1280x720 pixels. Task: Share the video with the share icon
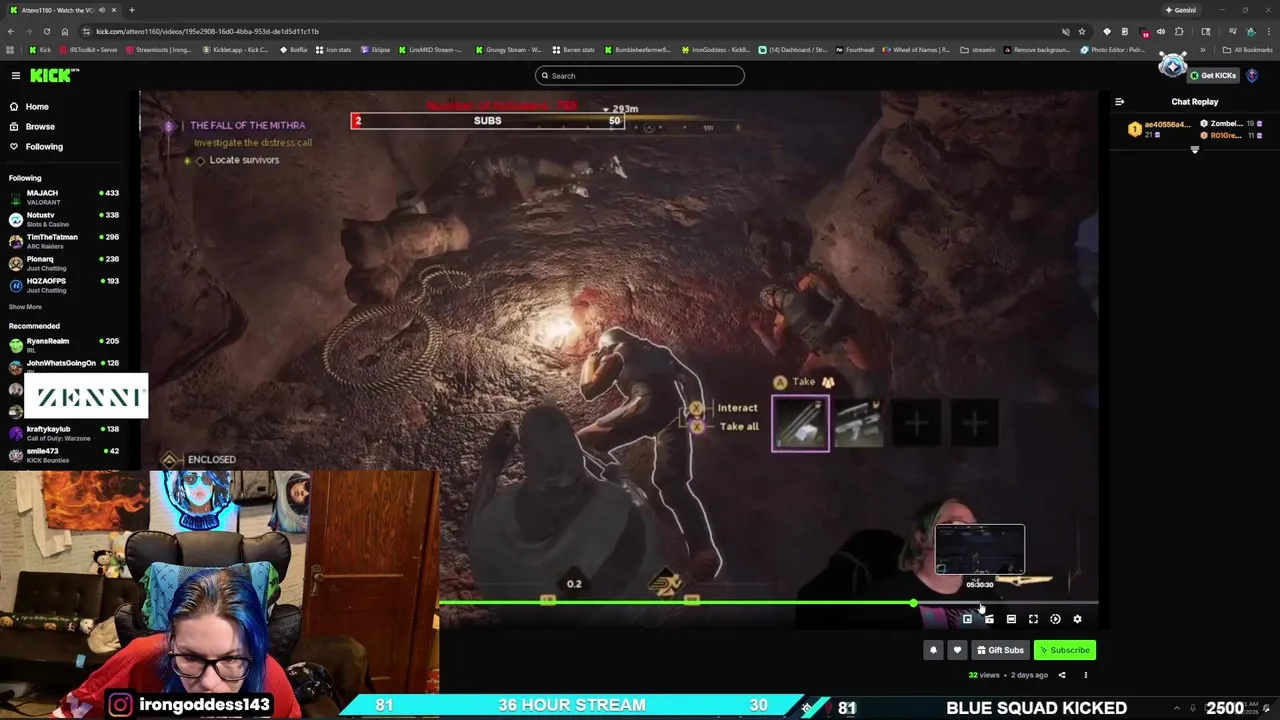tap(1062, 675)
